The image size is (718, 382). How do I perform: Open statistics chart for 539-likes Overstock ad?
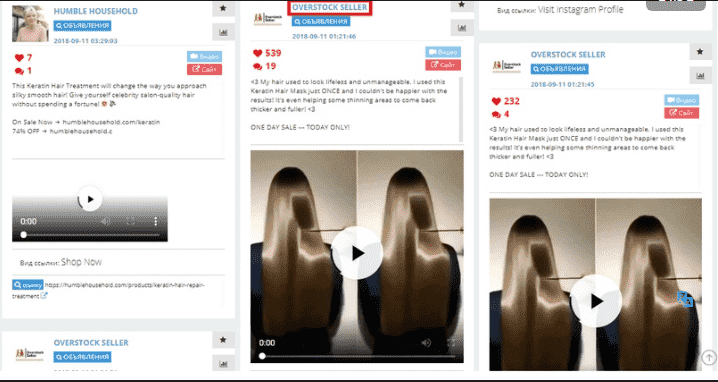click(462, 28)
